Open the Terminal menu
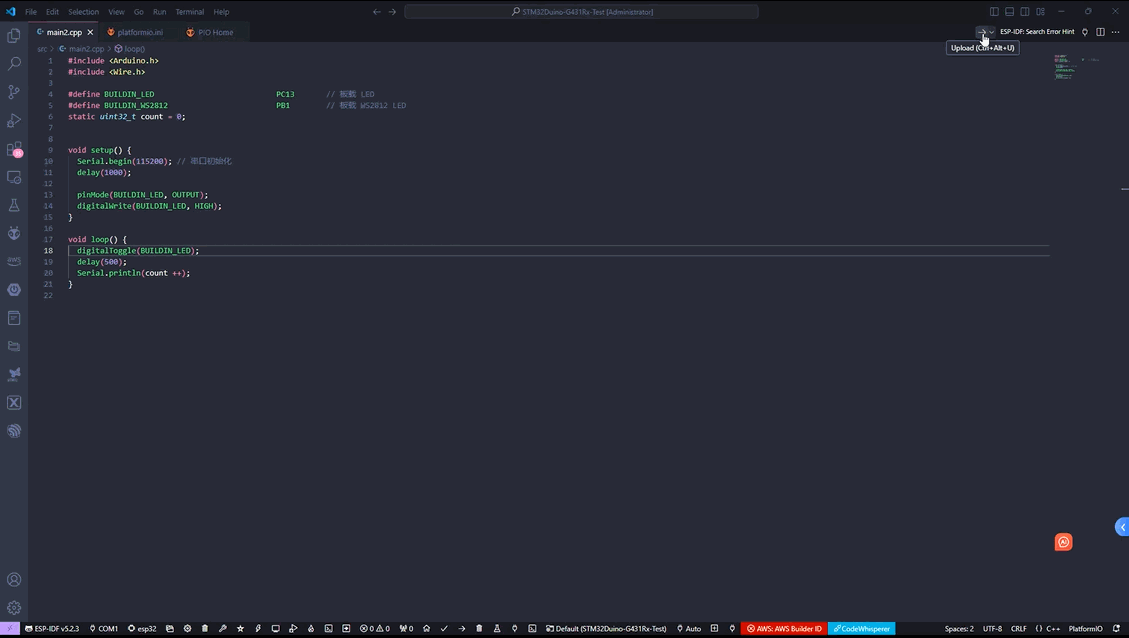 tap(189, 12)
